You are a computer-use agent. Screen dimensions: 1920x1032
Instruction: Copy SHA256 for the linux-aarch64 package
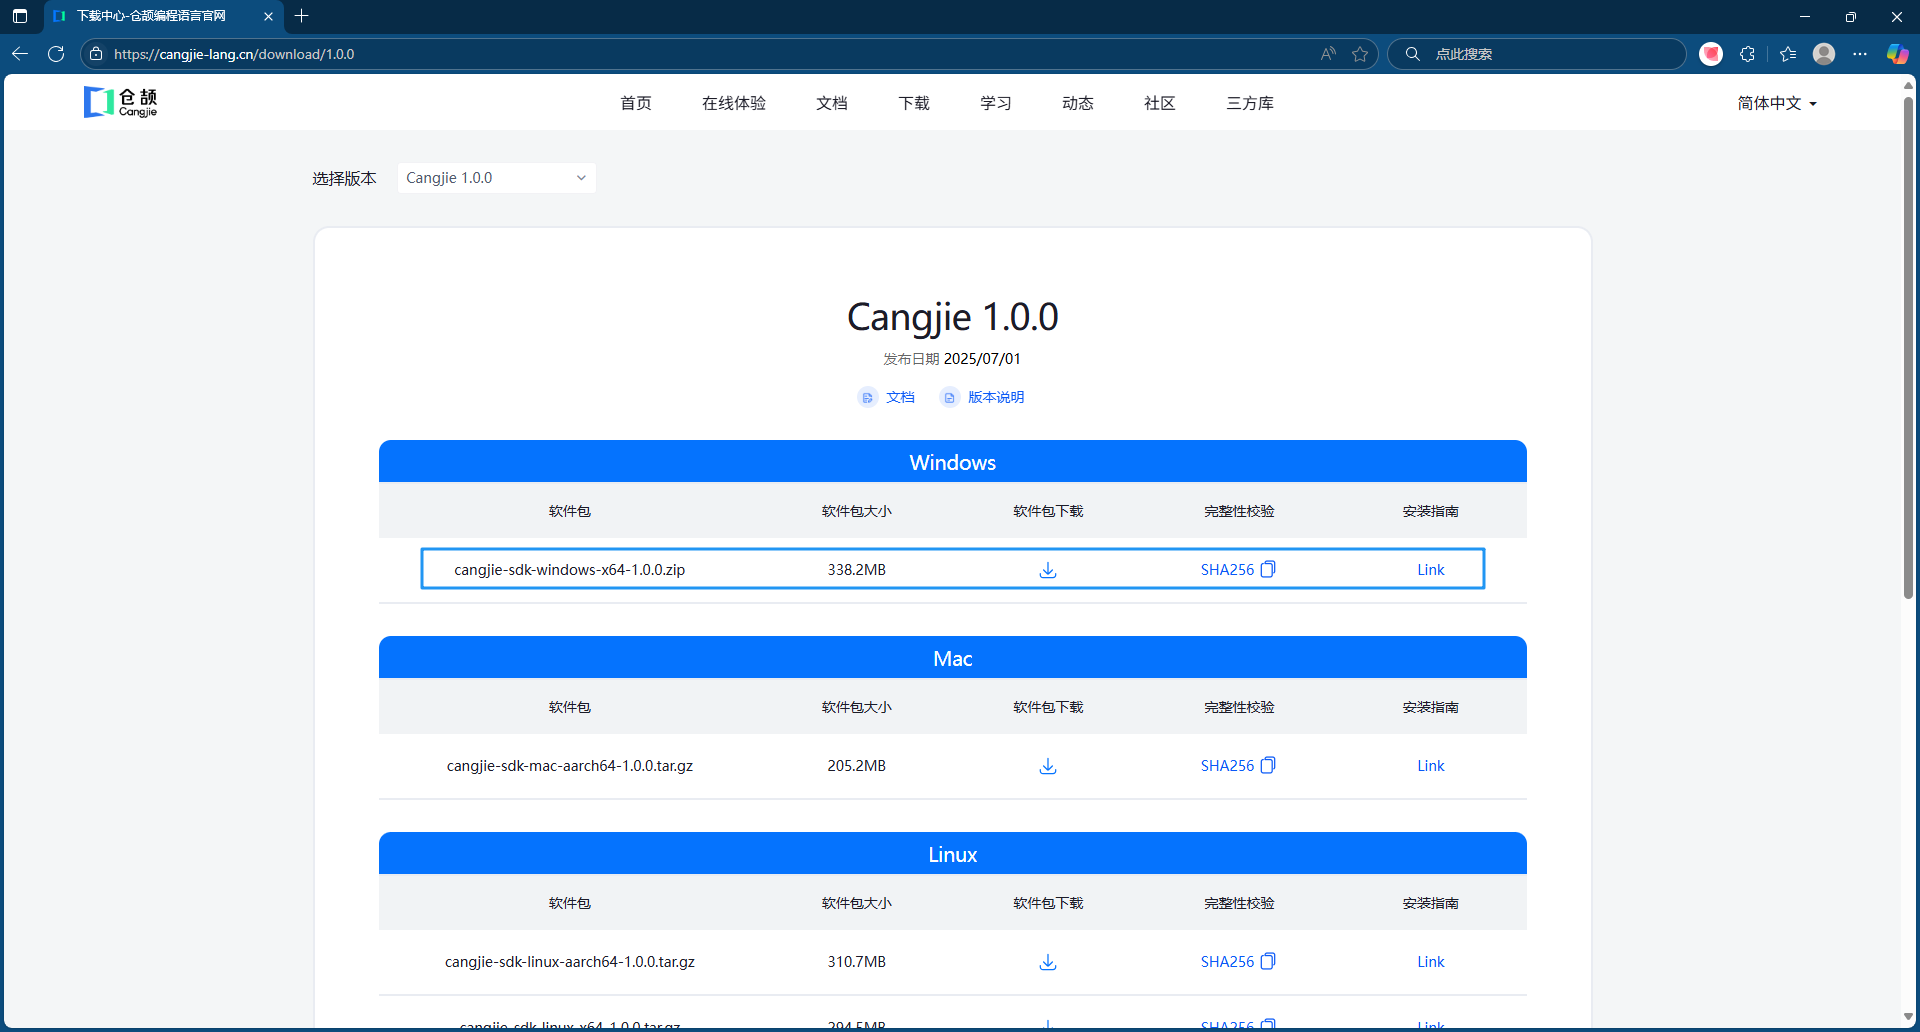(1268, 961)
